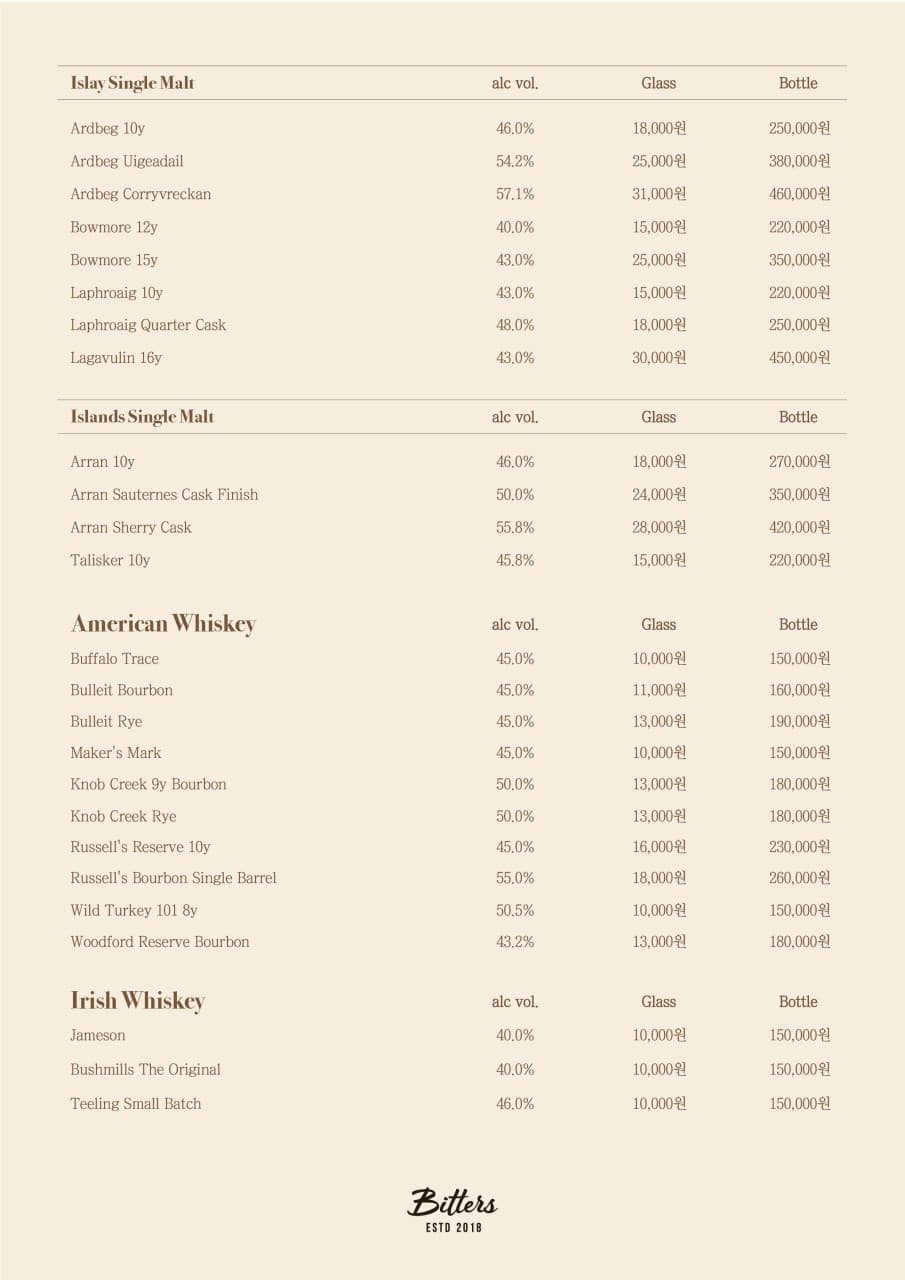Click the Lagavulin 16y item

point(115,358)
